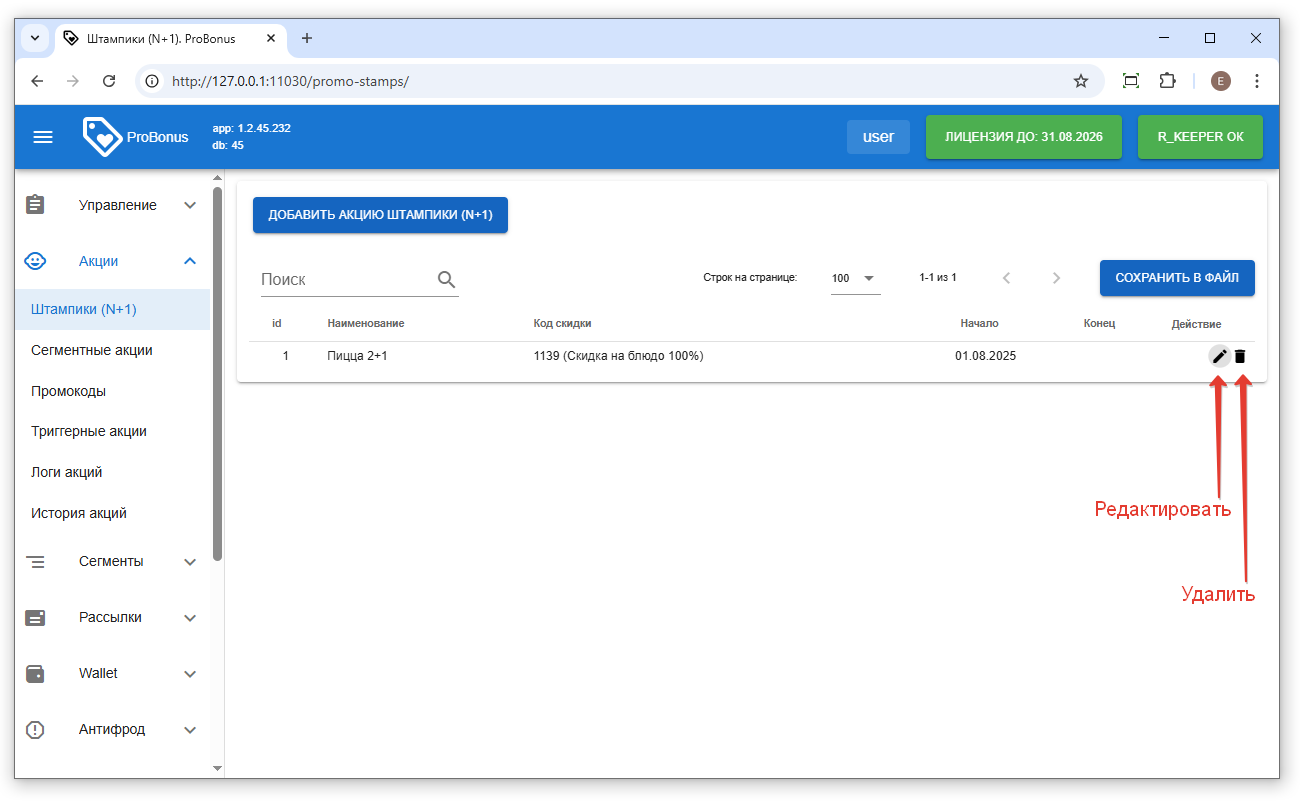1300x808 pixels.
Task: Click the 1-1 из 1 pagination text
Action: pyautogui.click(x=938, y=278)
